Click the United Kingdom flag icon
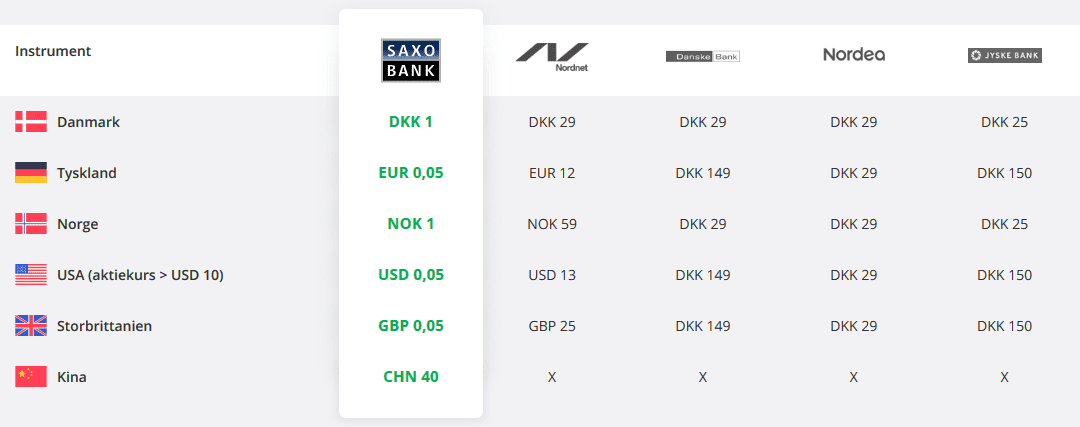 coord(31,326)
